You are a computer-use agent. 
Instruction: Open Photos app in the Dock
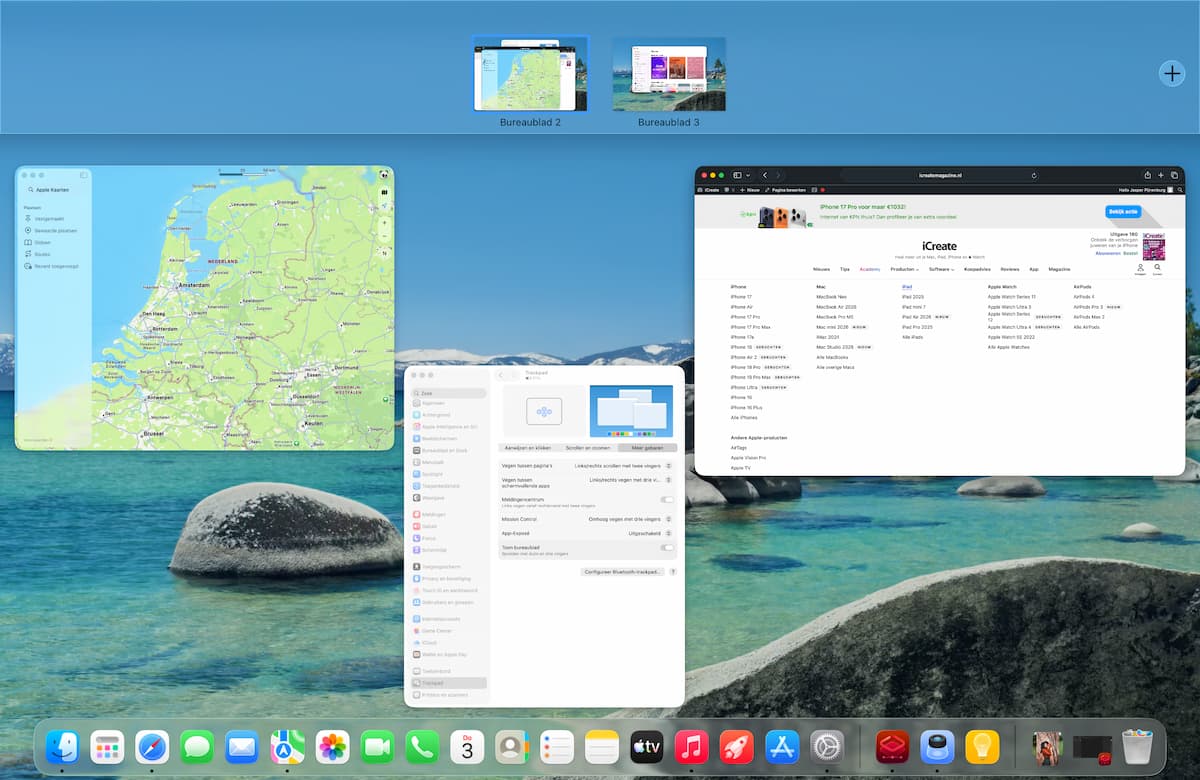(x=332, y=747)
